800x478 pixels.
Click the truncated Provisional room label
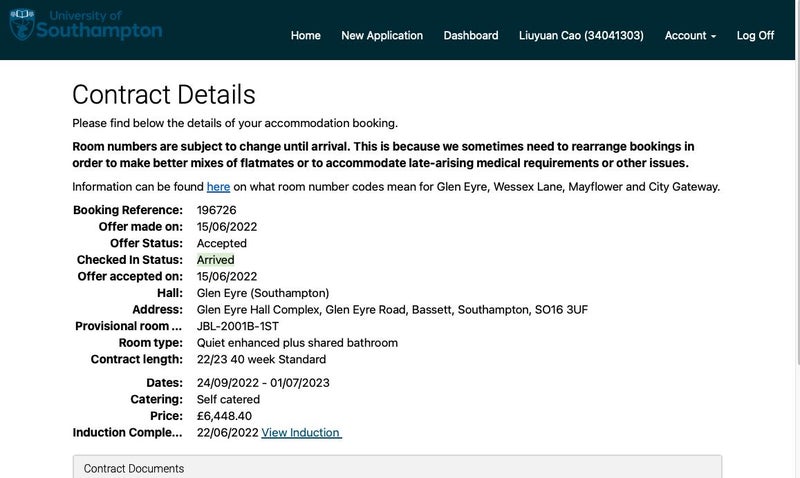(128, 326)
